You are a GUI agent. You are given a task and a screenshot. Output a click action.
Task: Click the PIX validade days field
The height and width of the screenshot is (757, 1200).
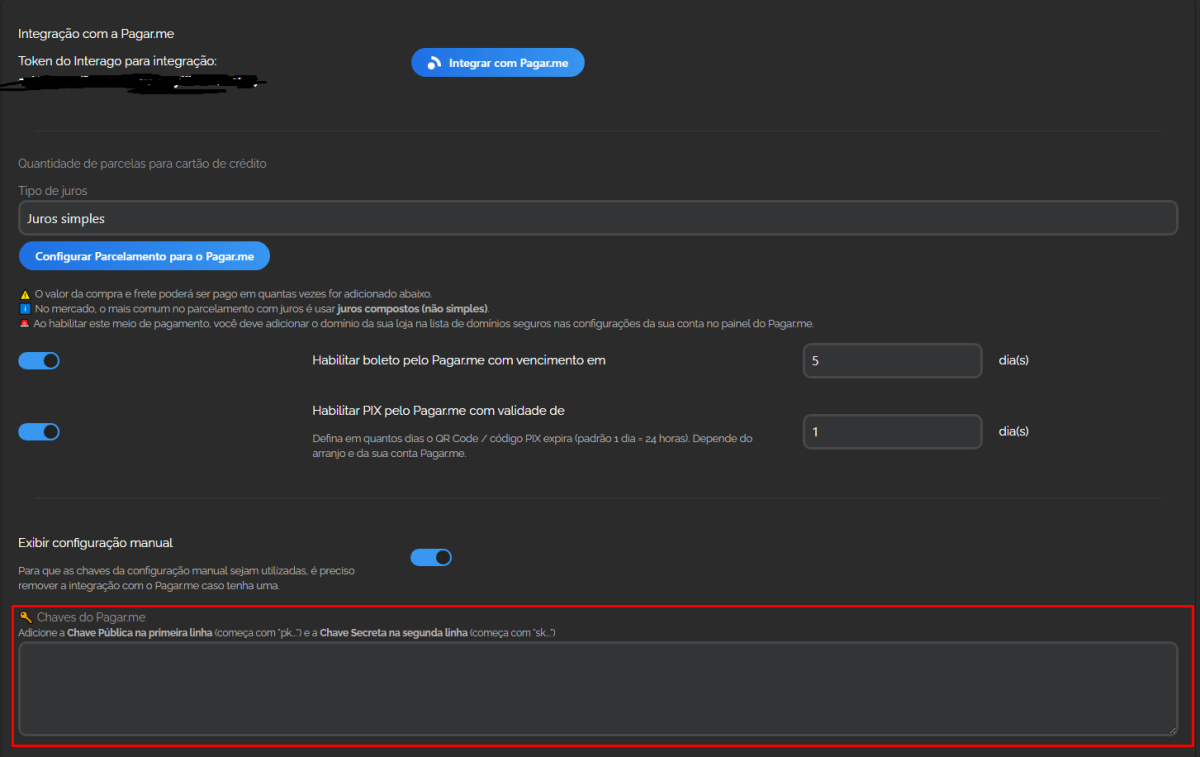[892, 432]
